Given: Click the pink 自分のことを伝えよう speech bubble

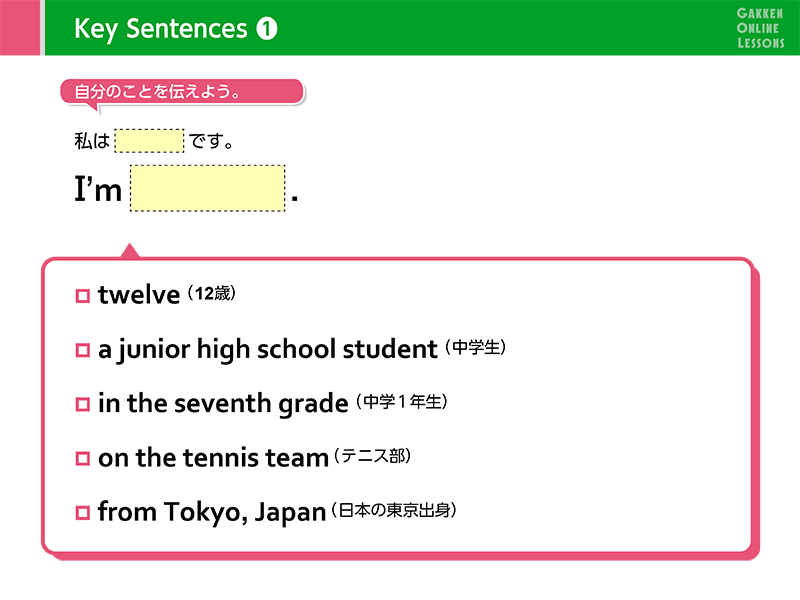Looking at the screenshot, I should [x=181, y=92].
